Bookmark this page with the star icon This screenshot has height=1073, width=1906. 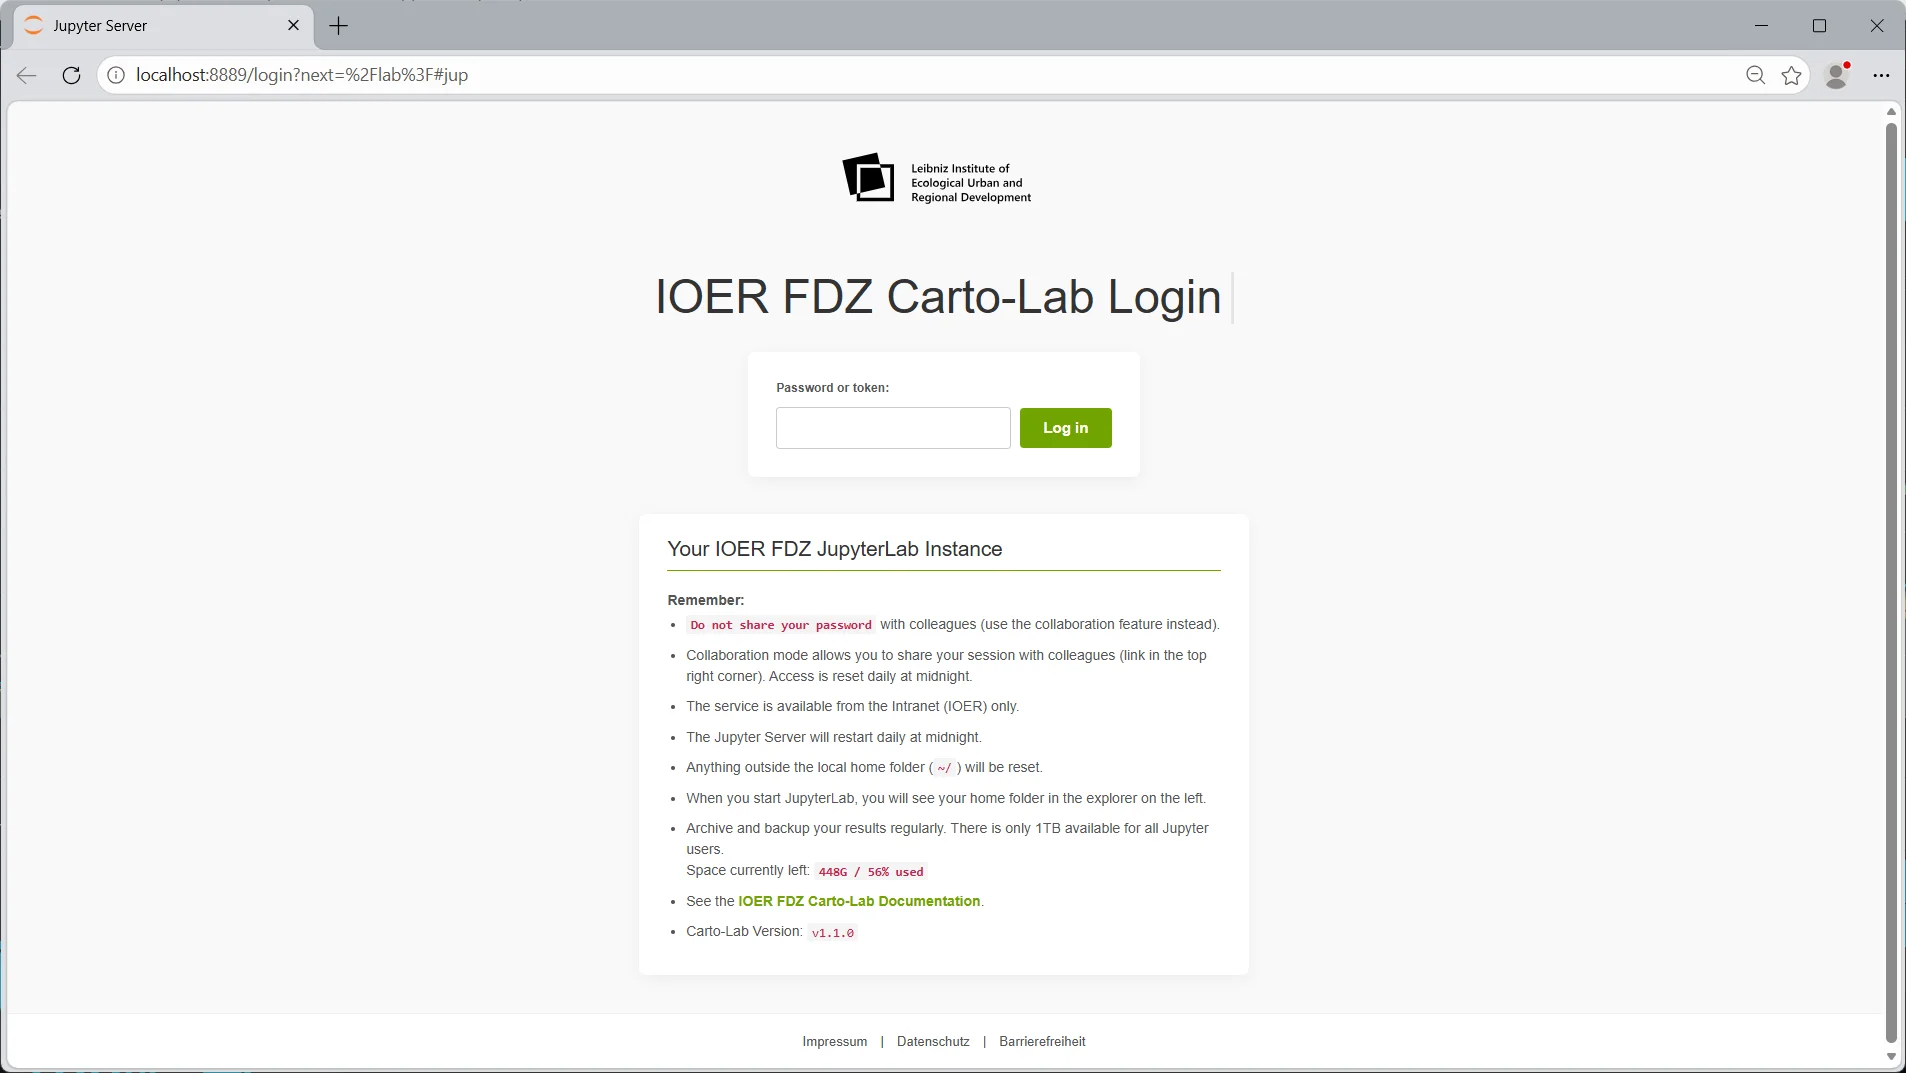pos(1791,75)
